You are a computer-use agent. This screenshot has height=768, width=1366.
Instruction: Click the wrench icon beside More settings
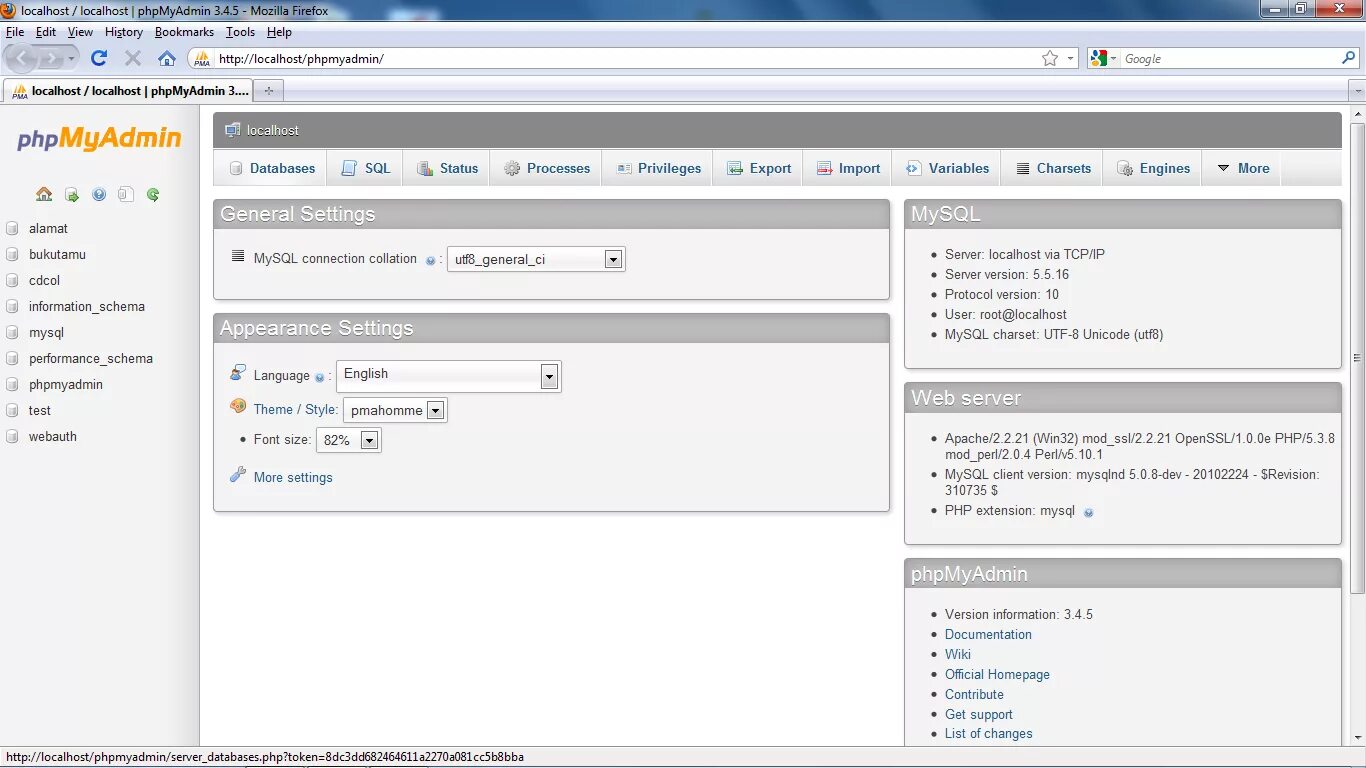click(238, 475)
